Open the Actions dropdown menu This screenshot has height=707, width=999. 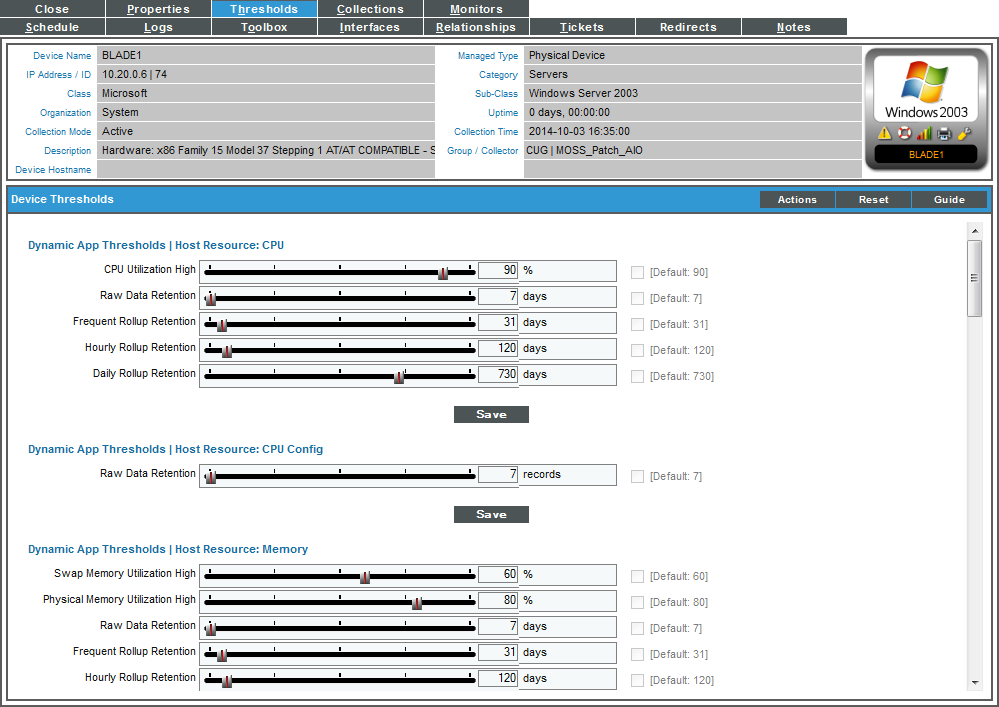(x=796, y=199)
